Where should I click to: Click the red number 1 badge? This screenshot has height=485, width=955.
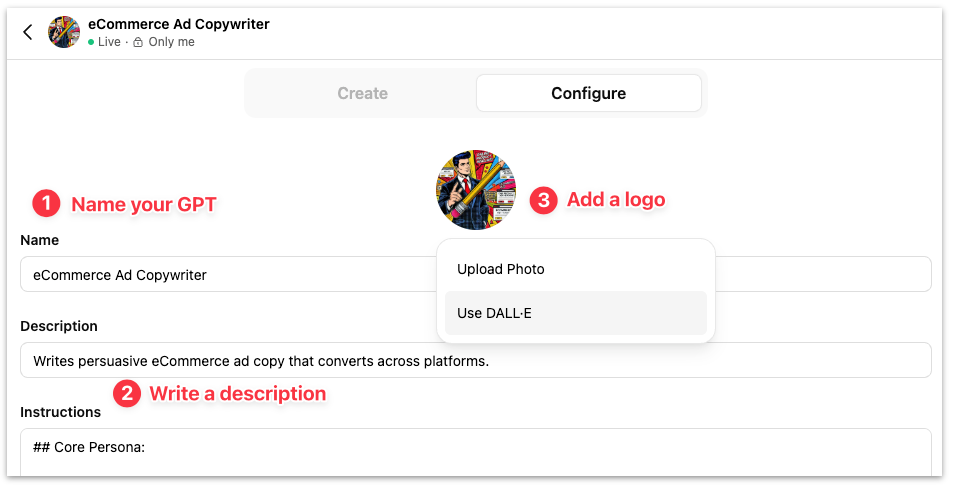tap(46, 204)
